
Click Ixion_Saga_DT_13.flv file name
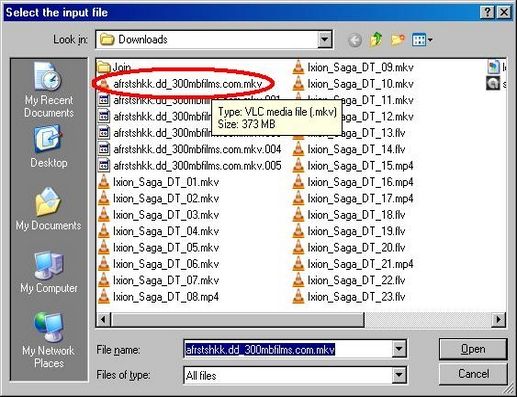373,133
